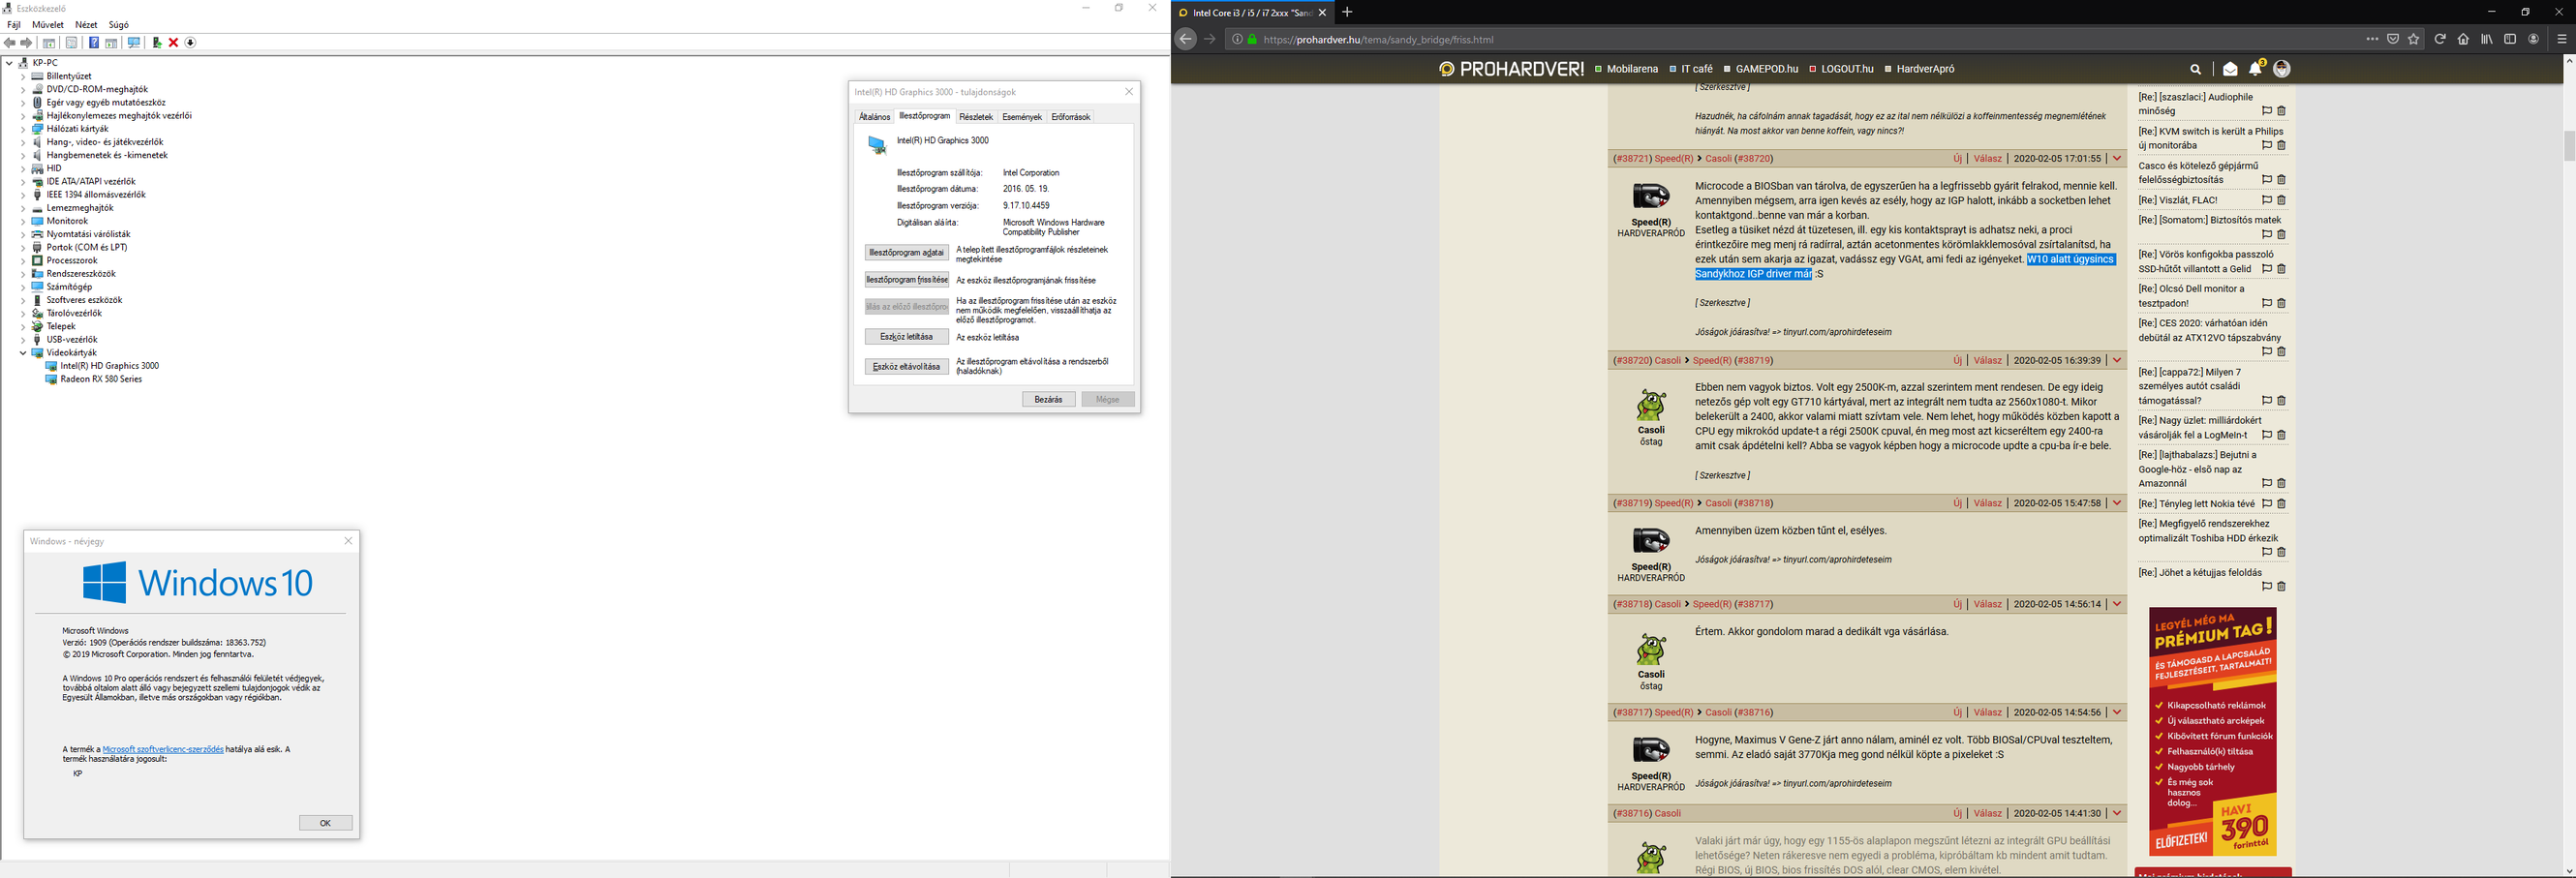Click Bezárás in the driver properties dialog
This screenshot has width=2576, height=878.
point(1048,400)
